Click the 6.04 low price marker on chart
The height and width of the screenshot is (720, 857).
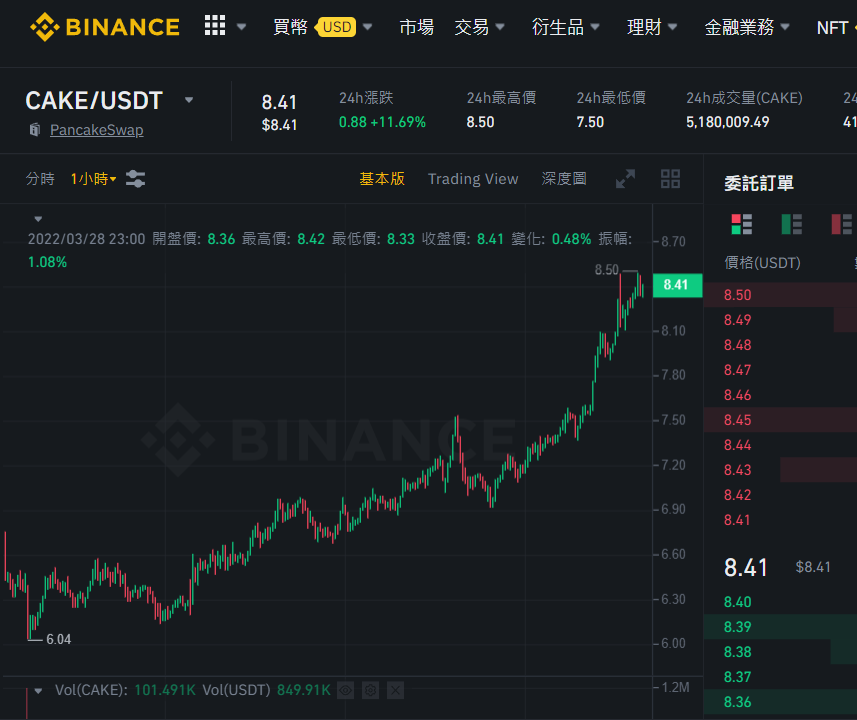click(x=58, y=639)
